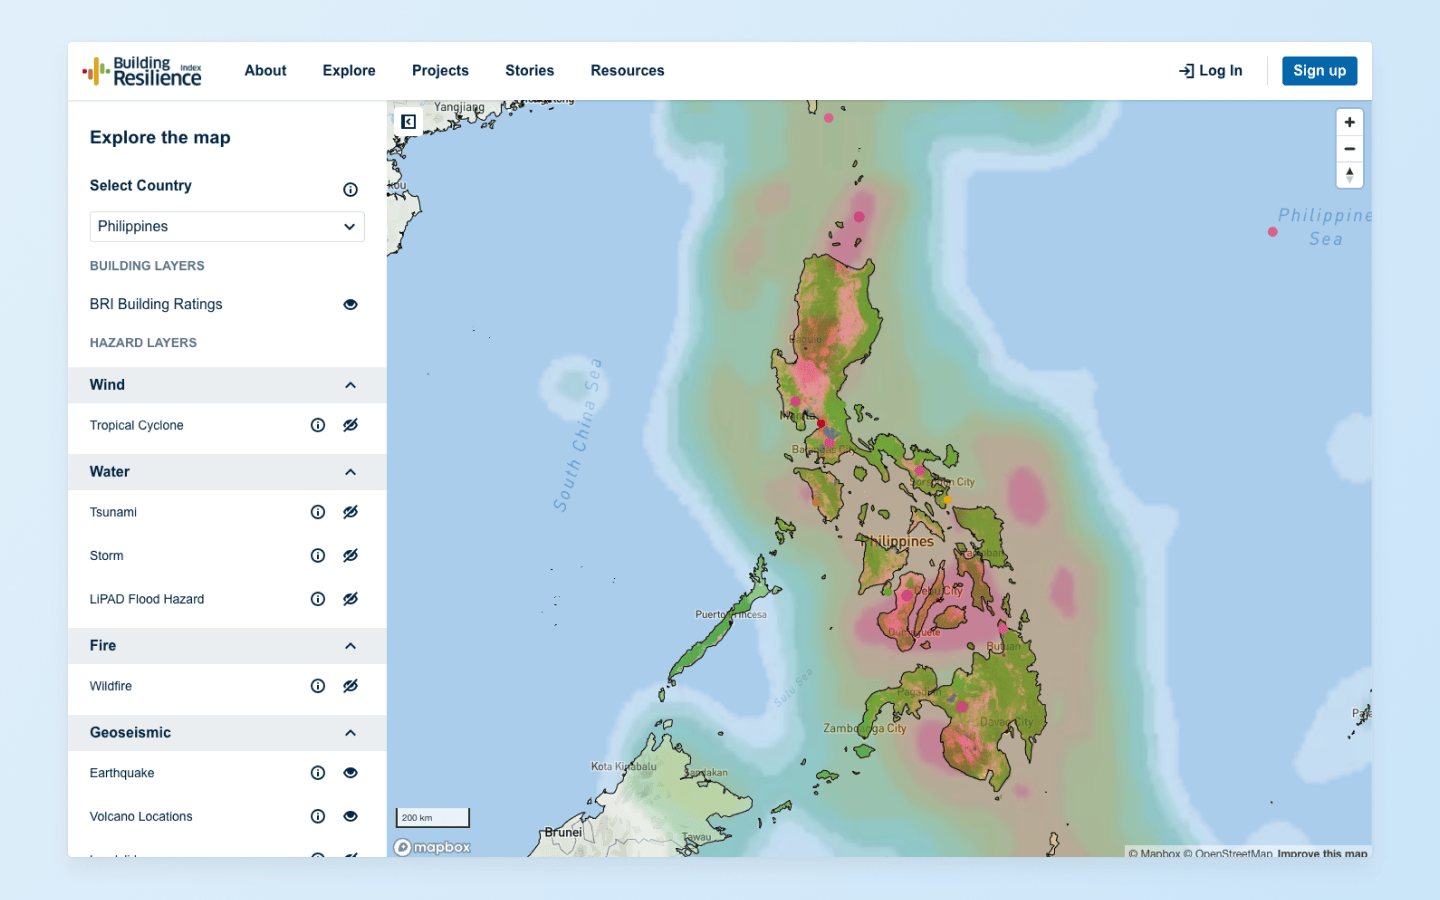Image resolution: width=1440 pixels, height=900 pixels.
Task: Show the Wildfire layer
Action: pos(350,686)
